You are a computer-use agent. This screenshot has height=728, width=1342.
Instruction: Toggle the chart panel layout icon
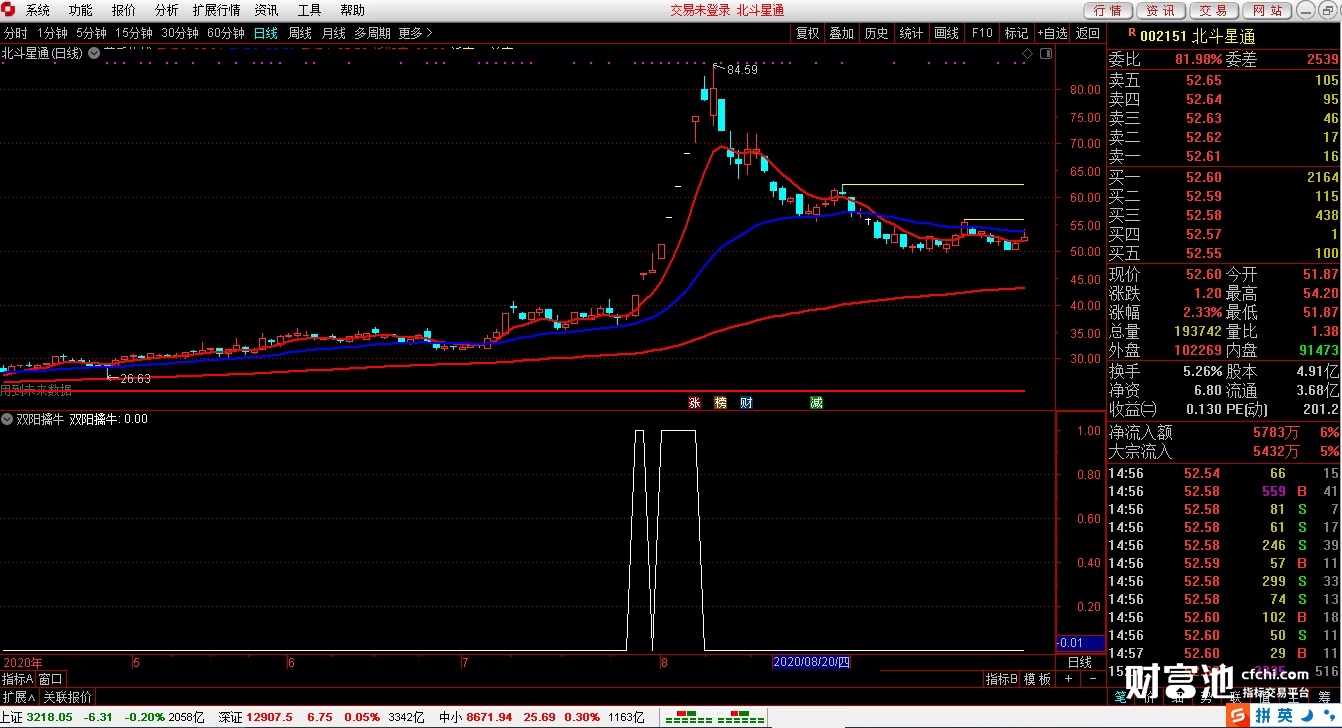coord(1045,52)
